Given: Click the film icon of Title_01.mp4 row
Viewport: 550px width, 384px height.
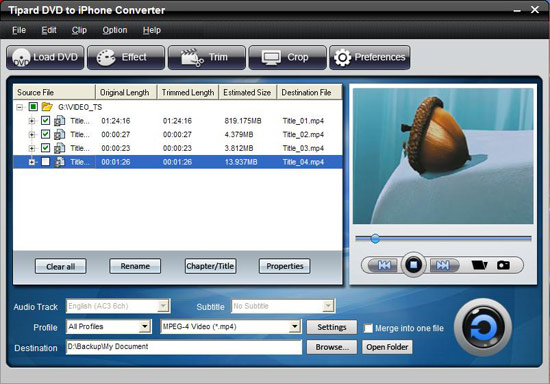Looking at the screenshot, I should click(59, 121).
